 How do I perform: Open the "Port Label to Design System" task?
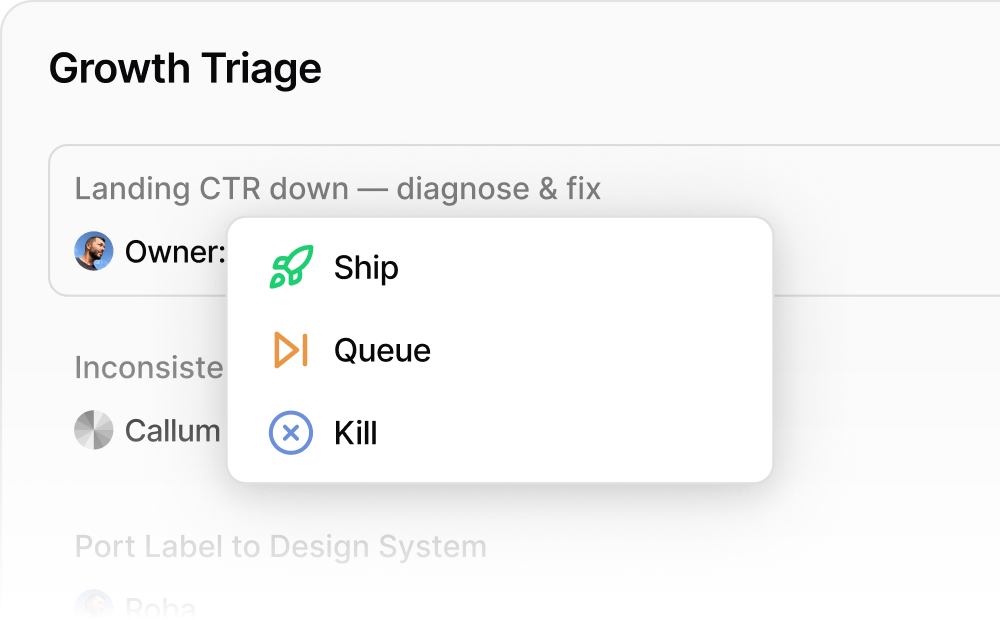click(x=280, y=547)
